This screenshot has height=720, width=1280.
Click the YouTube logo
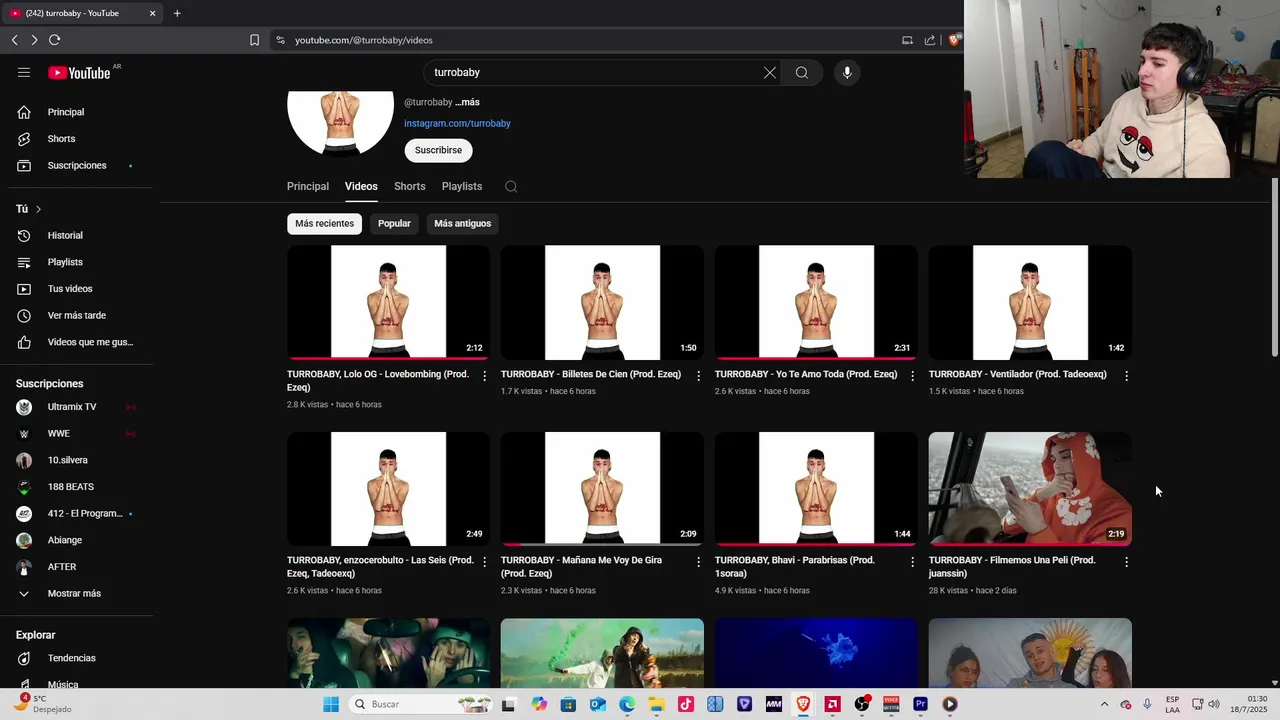pyautogui.click(x=79, y=72)
